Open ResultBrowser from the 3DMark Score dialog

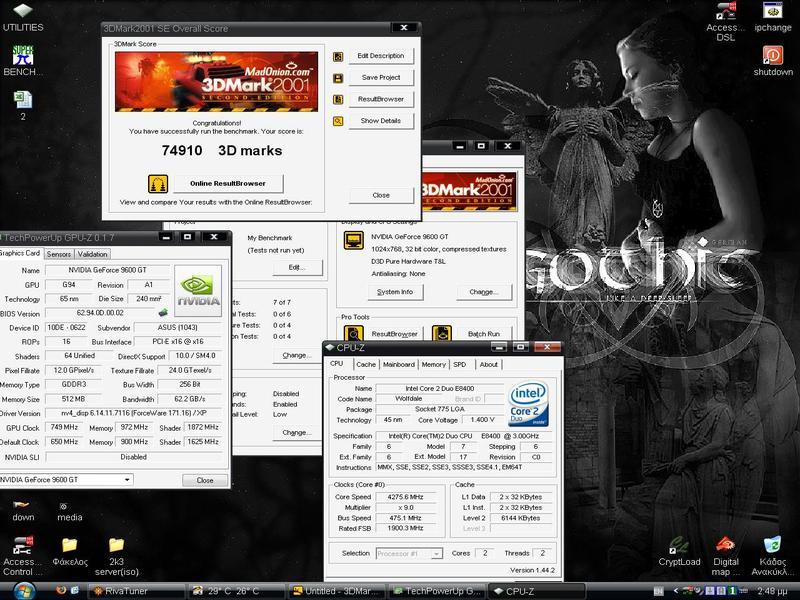click(x=381, y=99)
